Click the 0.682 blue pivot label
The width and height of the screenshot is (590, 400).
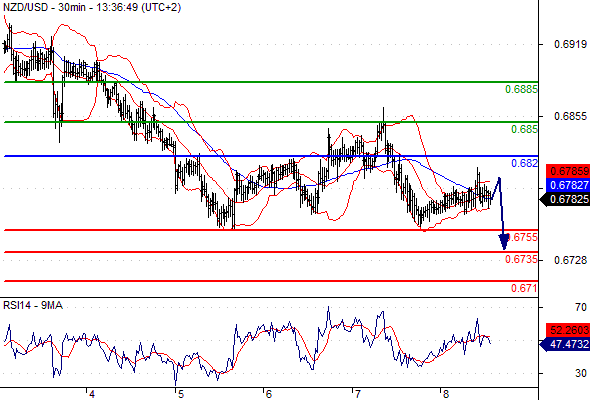(524, 163)
